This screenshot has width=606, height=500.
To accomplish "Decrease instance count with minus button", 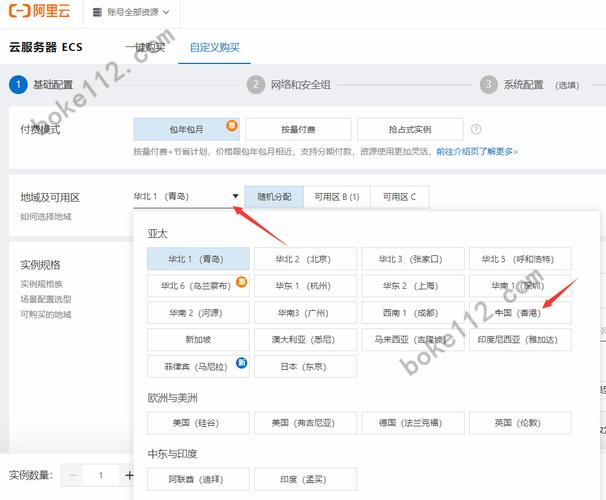I will [73, 475].
